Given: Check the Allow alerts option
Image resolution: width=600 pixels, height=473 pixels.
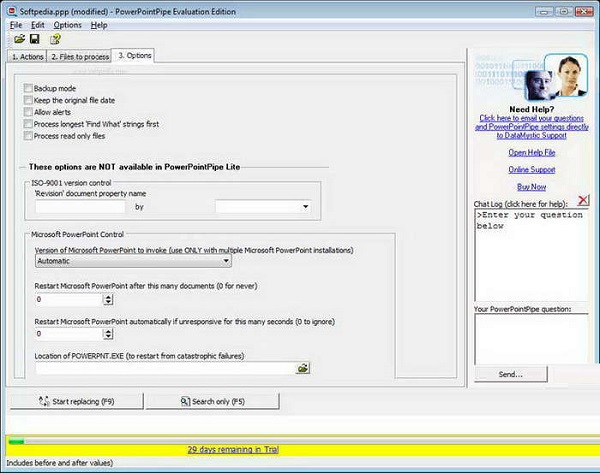Looking at the screenshot, I should [x=28, y=112].
